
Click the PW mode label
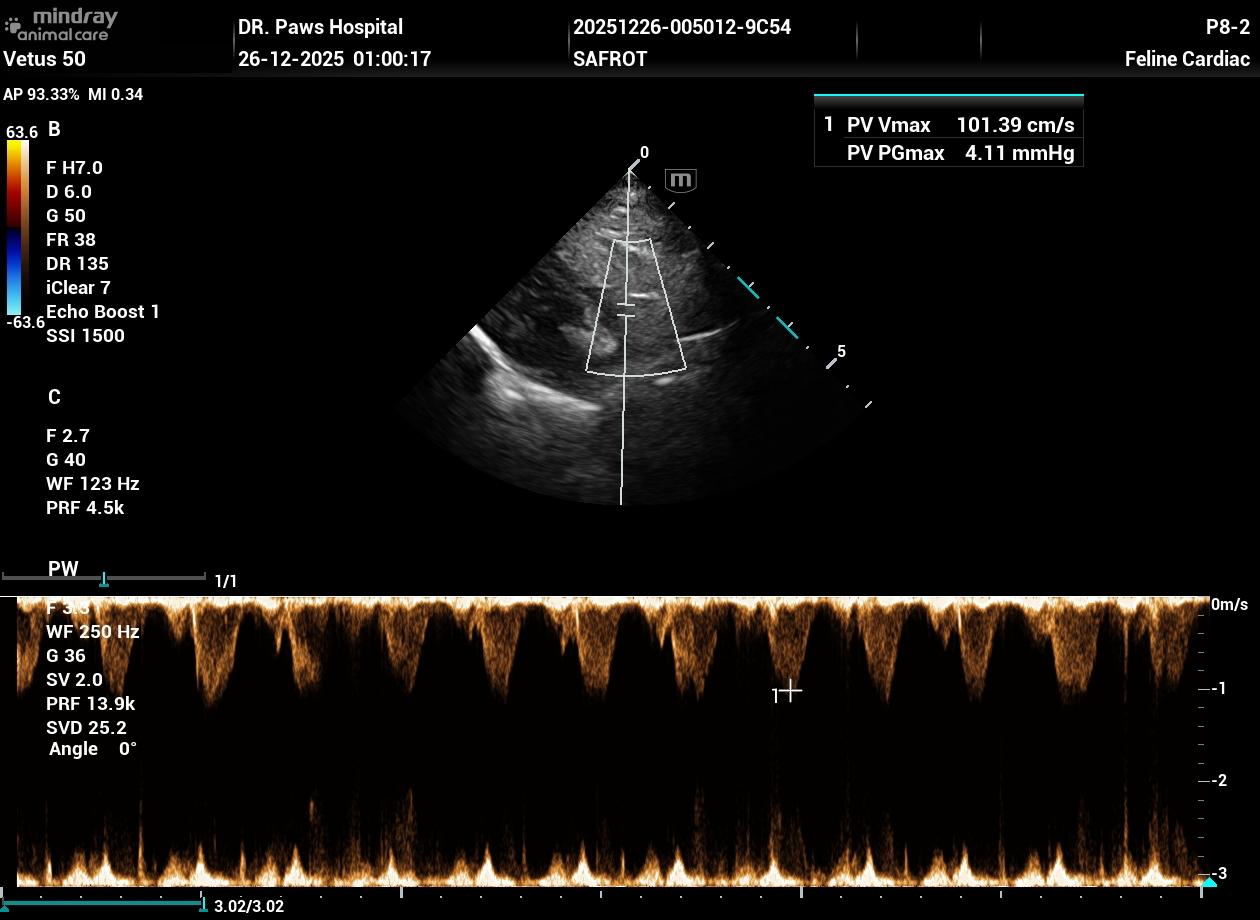pos(63,569)
